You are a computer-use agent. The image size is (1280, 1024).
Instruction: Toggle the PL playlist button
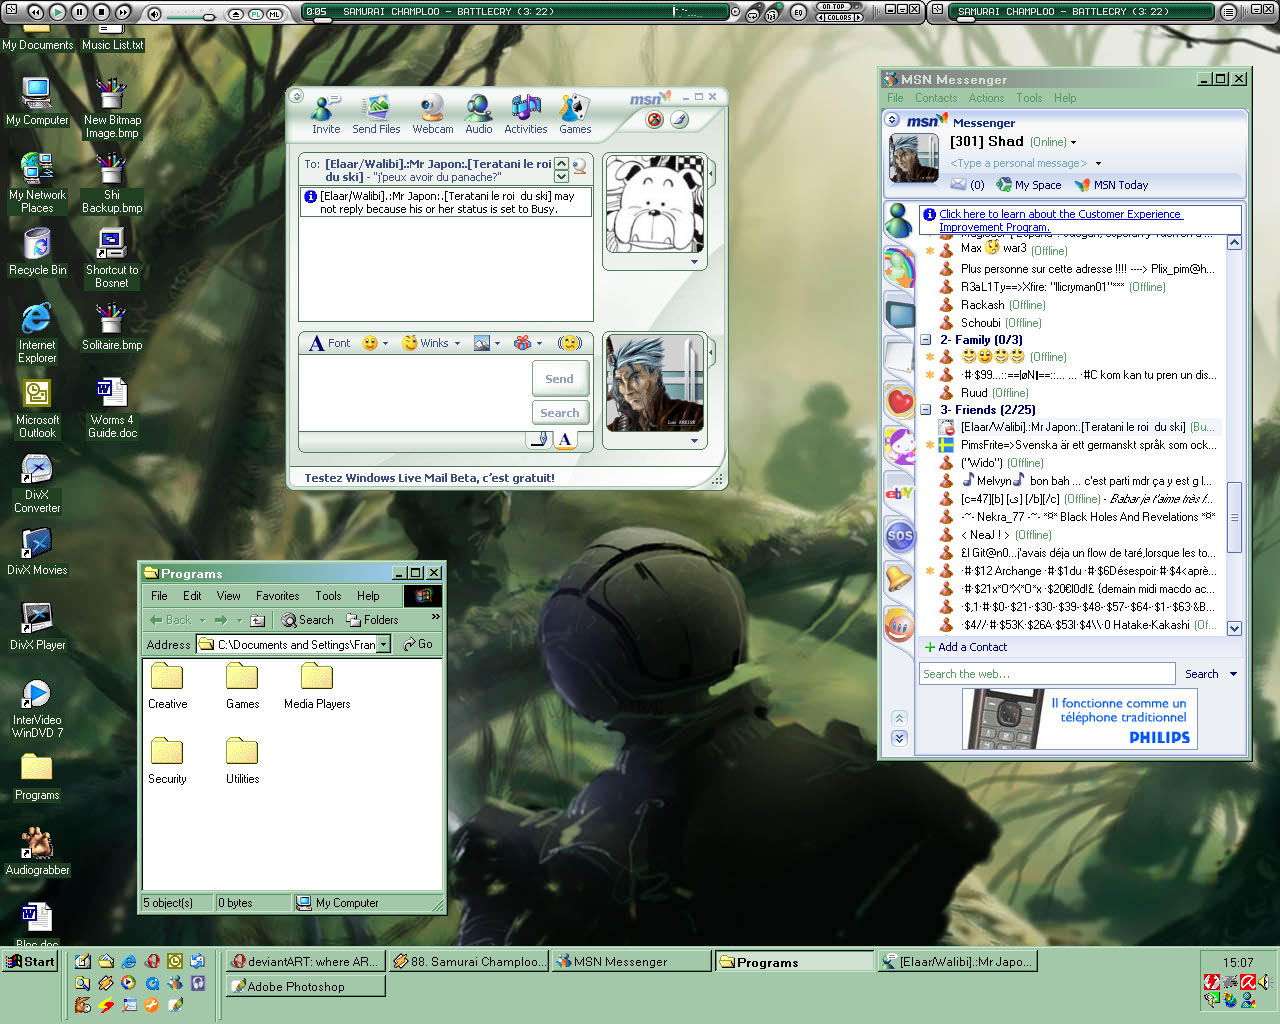[255, 14]
